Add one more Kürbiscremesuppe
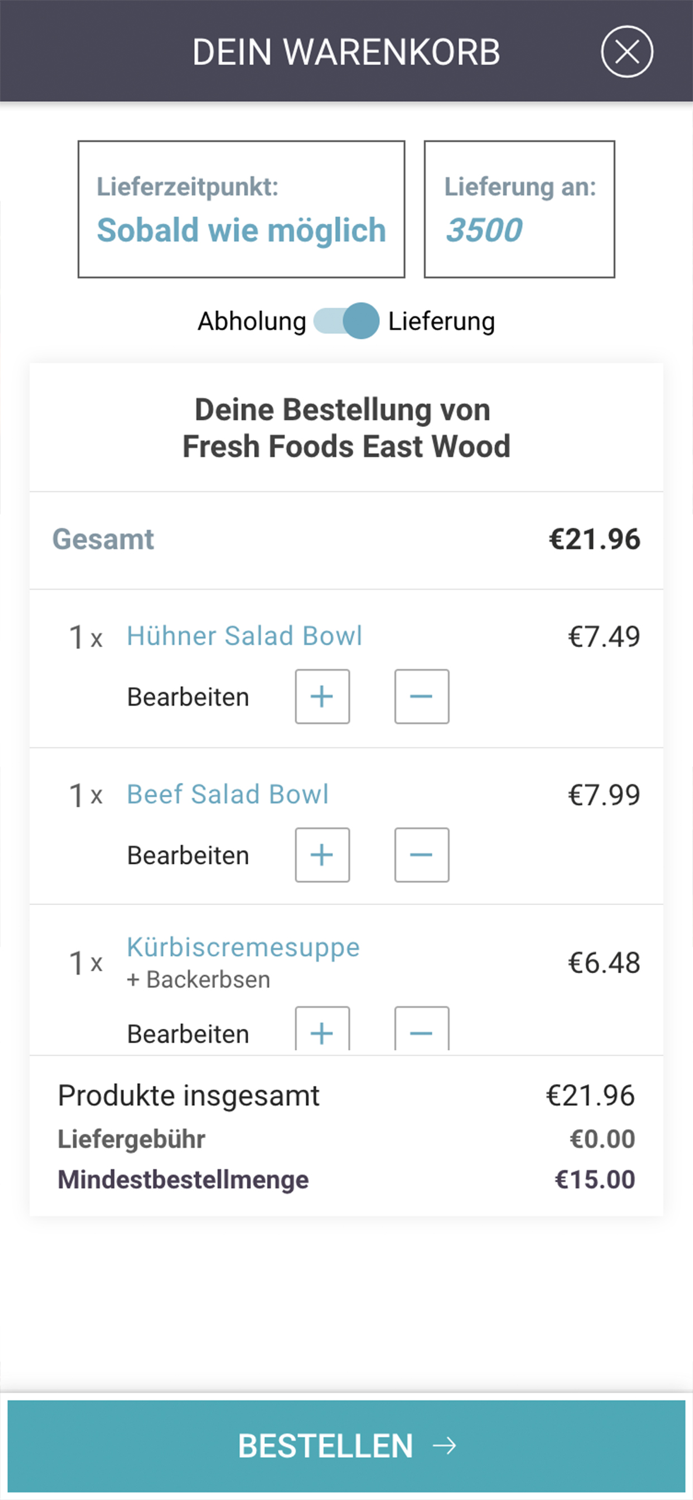The height and width of the screenshot is (1500, 693). coord(321,1030)
